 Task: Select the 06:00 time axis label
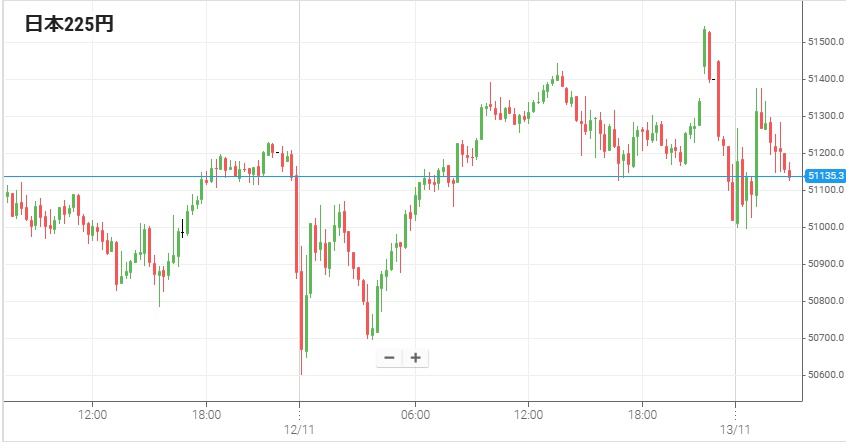tap(415, 413)
